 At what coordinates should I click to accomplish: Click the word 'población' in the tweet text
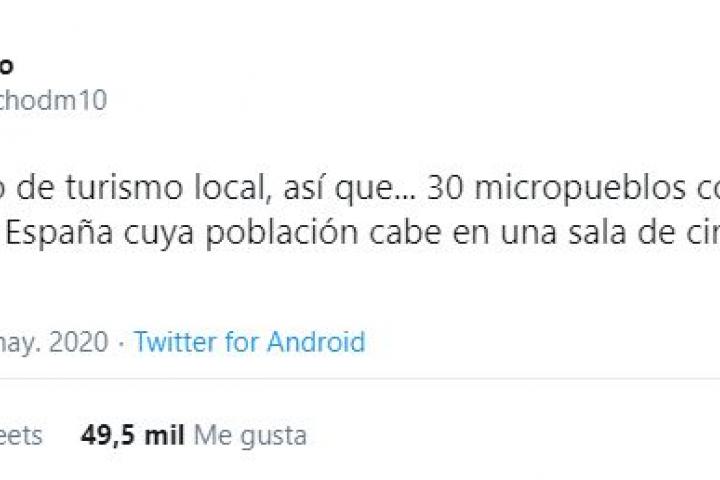(x=282, y=234)
